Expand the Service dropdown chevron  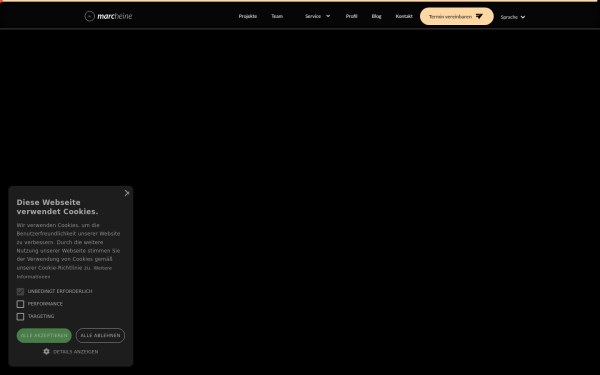[328, 16]
